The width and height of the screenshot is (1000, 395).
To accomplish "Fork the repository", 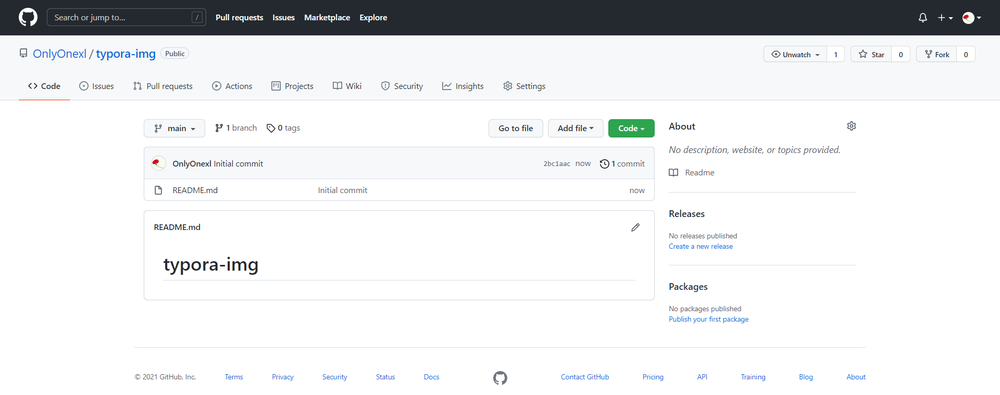I will coord(936,55).
